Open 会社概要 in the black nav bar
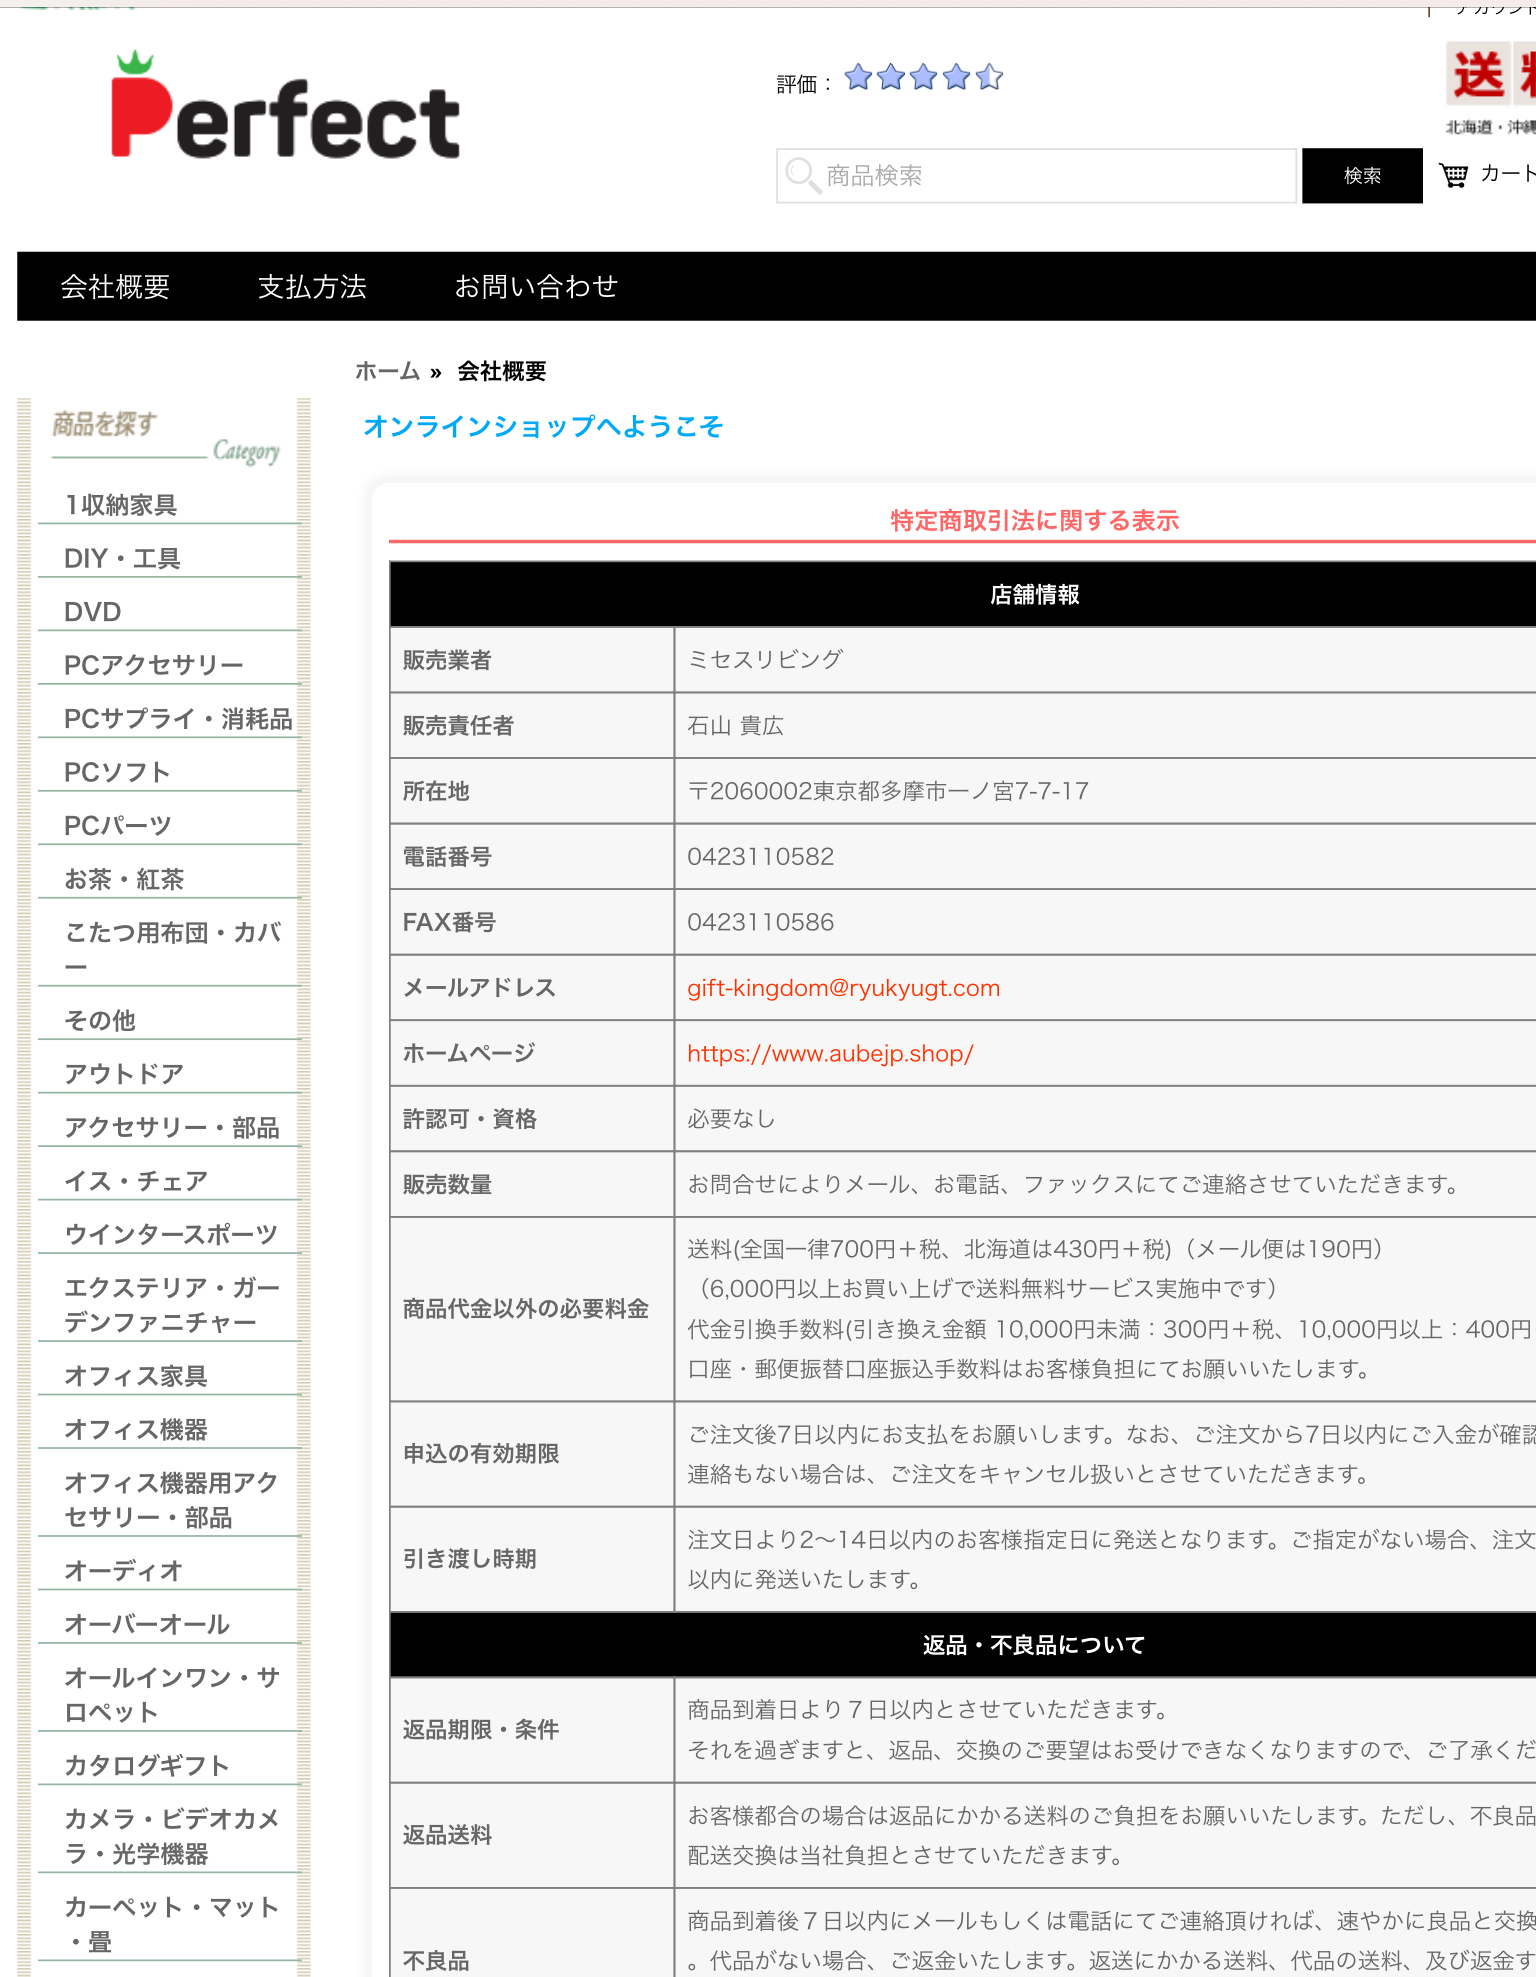This screenshot has height=1977, width=1536. 116,287
